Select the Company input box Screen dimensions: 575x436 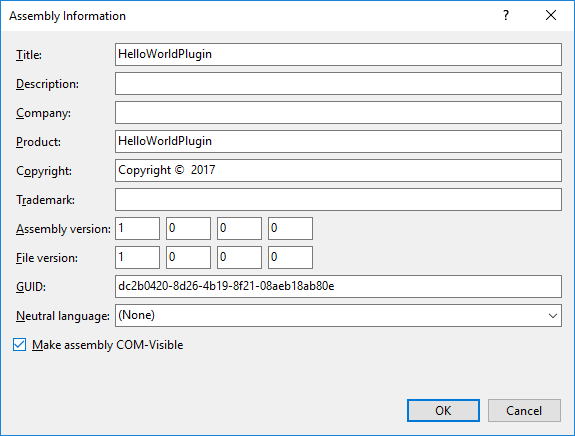(x=338, y=113)
